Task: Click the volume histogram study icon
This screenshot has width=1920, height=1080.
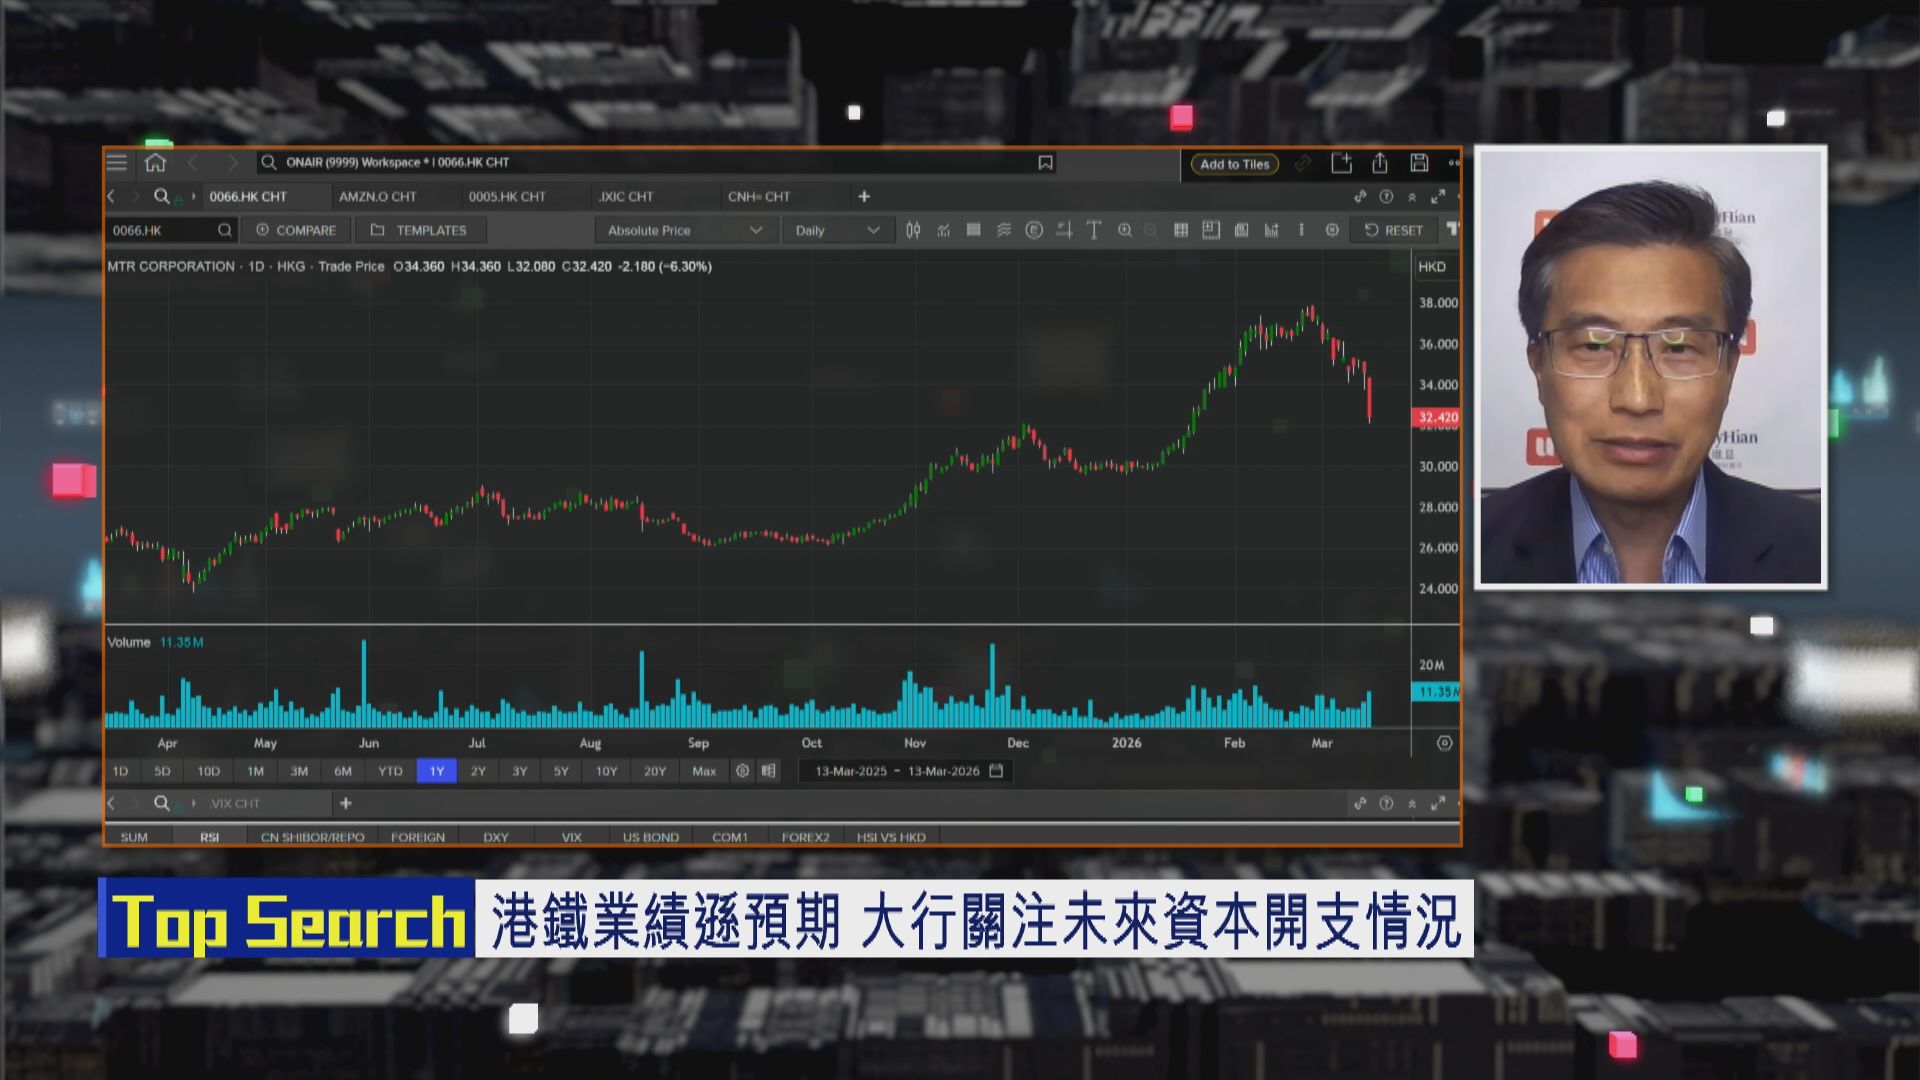Action: [1273, 230]
